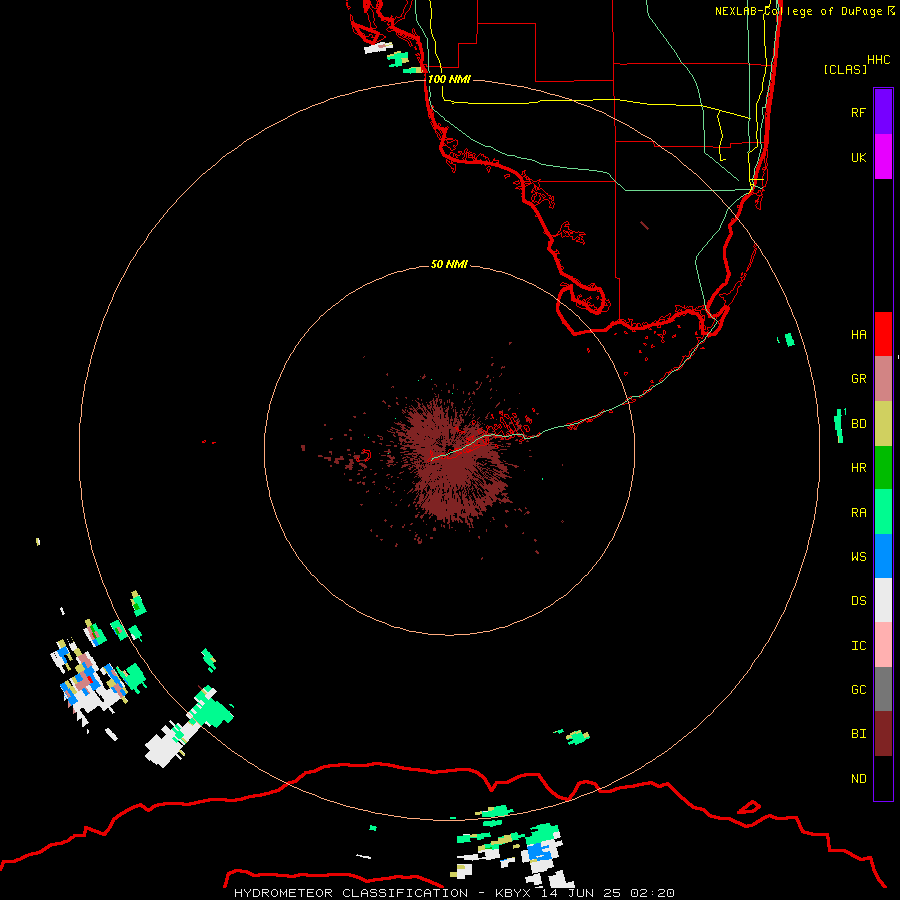This screenshot has height=900, width=900.
Task: Pick the HR heavy rain green swatch
Action: 883,468
